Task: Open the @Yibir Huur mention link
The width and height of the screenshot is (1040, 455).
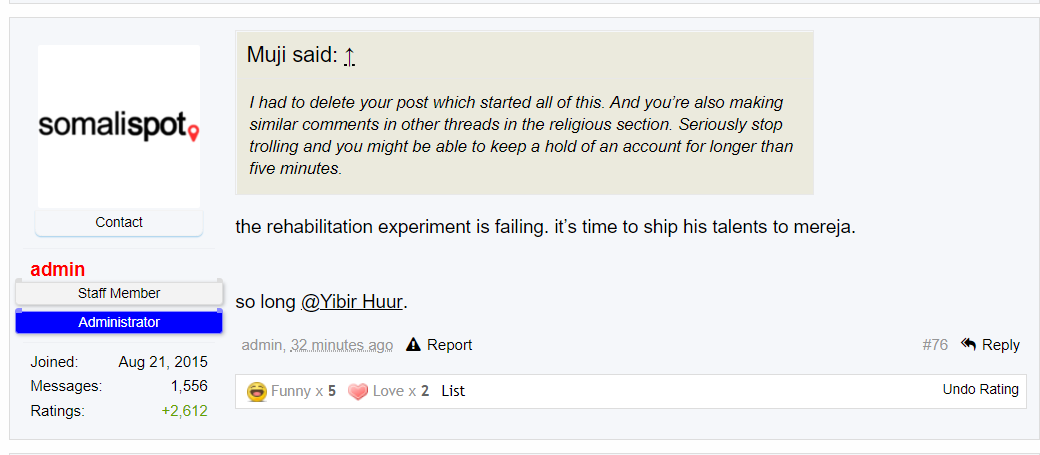Action: point(352,302)
